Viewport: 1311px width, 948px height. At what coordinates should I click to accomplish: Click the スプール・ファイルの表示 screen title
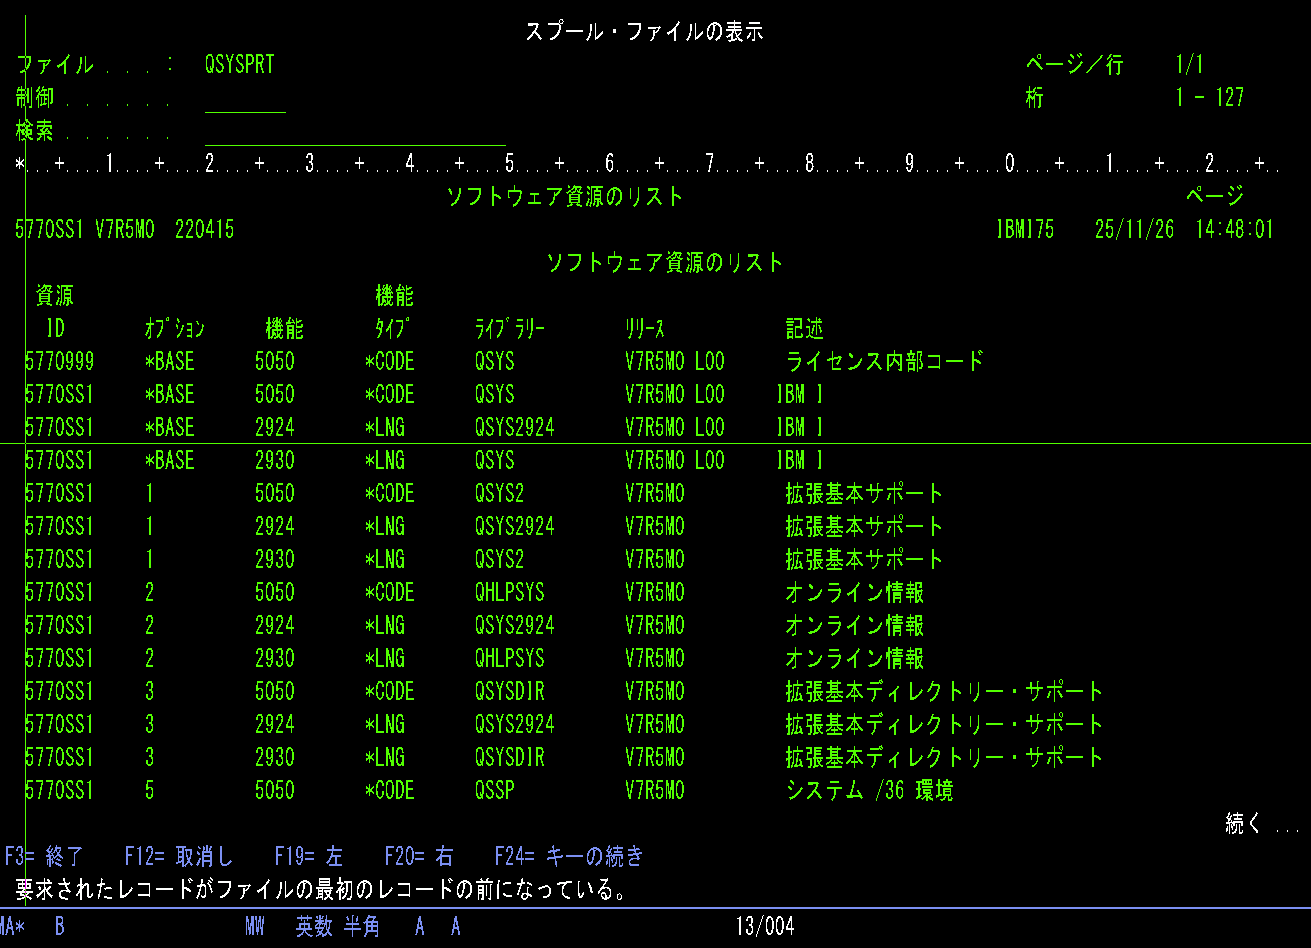[x=645, y=32]
